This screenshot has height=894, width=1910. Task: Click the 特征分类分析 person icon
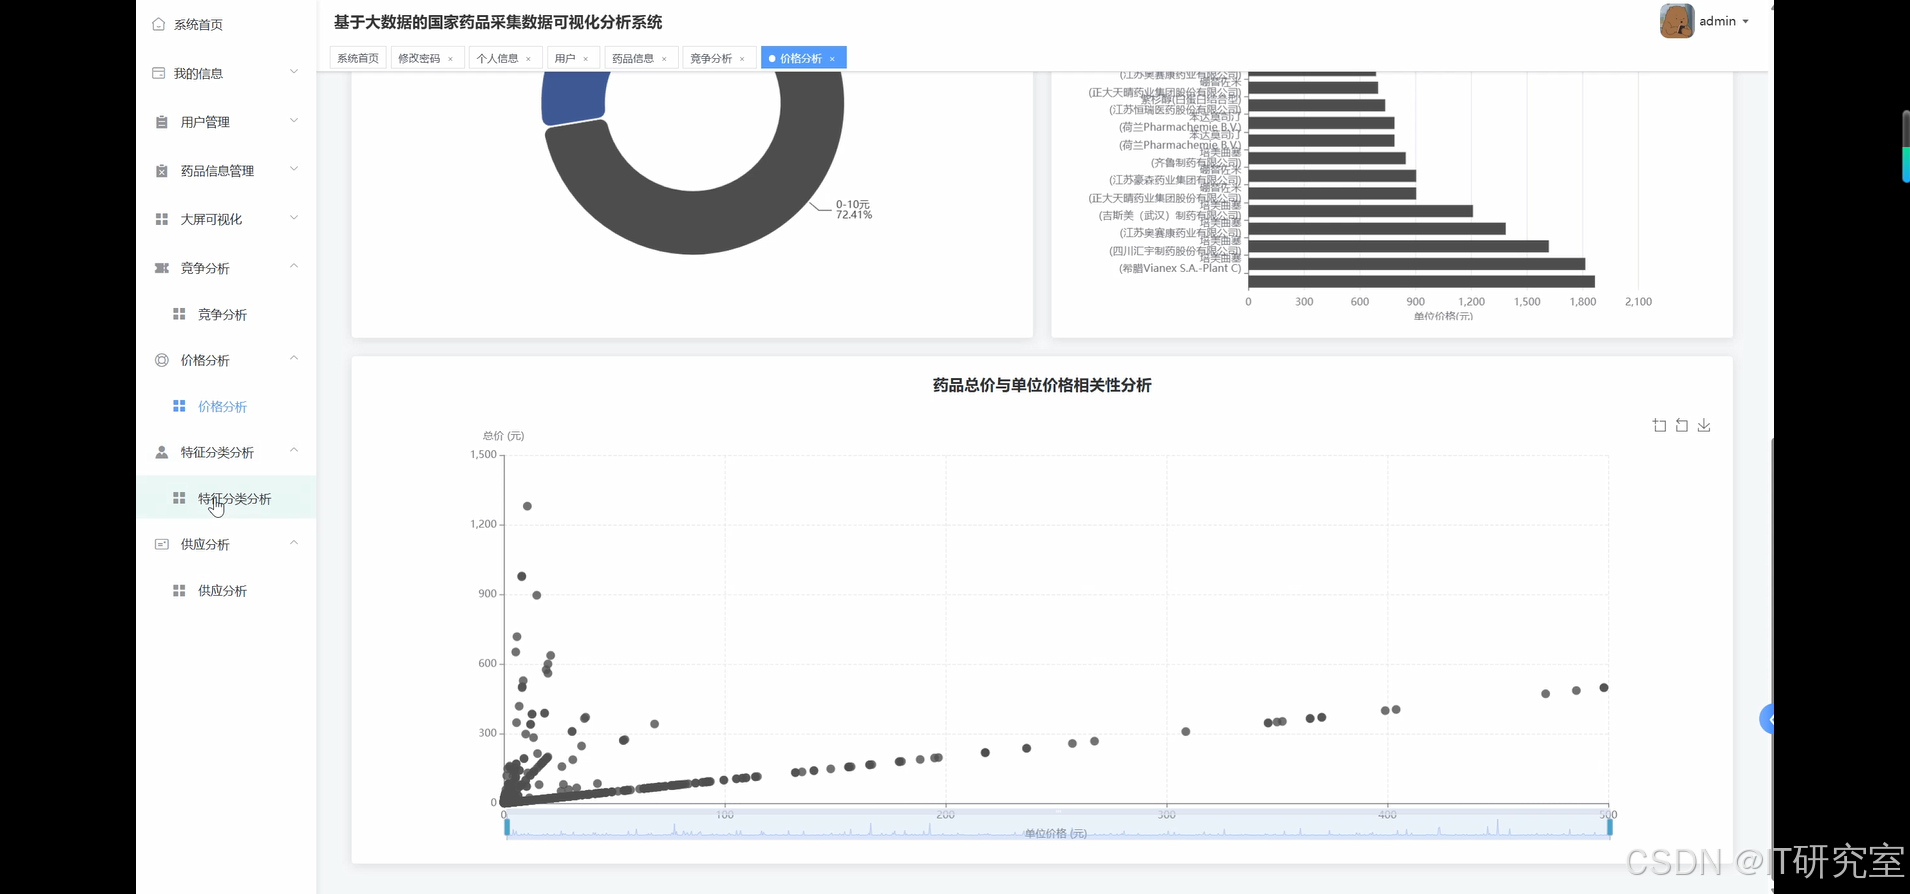(x=162, y=452)
